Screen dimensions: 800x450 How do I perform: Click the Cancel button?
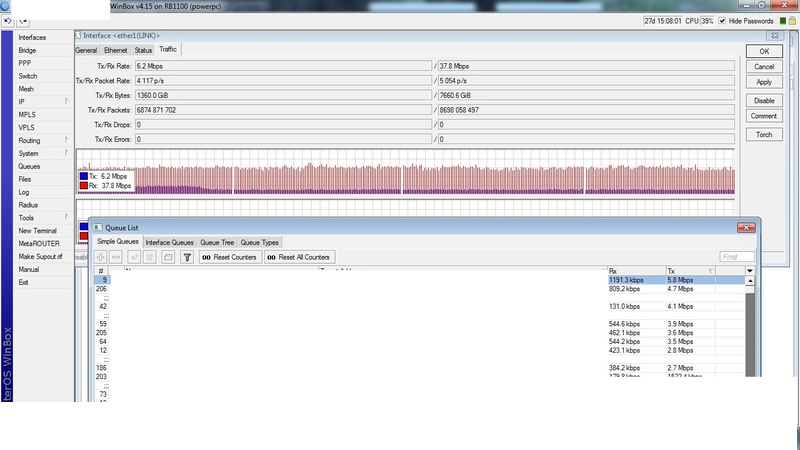764,67
